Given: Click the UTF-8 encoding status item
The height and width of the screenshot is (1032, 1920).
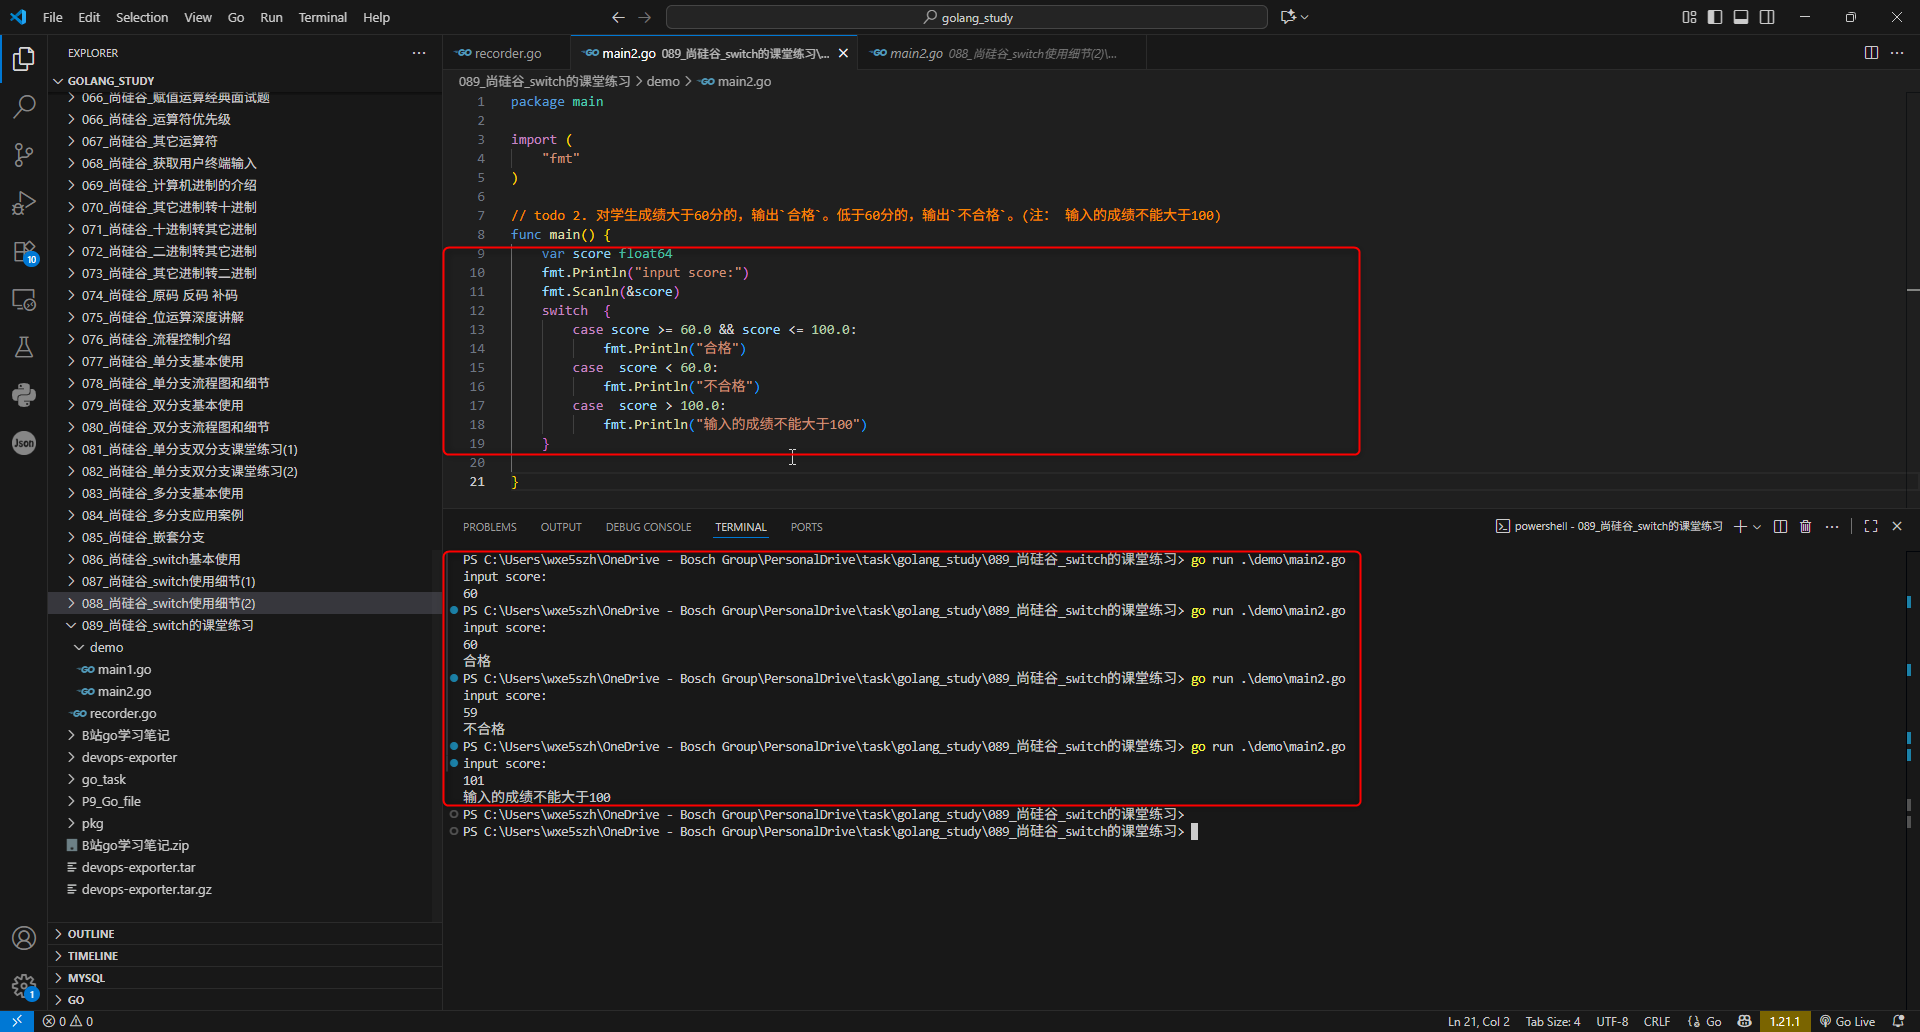Looking at the screenshot, I should [x=1612, y=1021].
